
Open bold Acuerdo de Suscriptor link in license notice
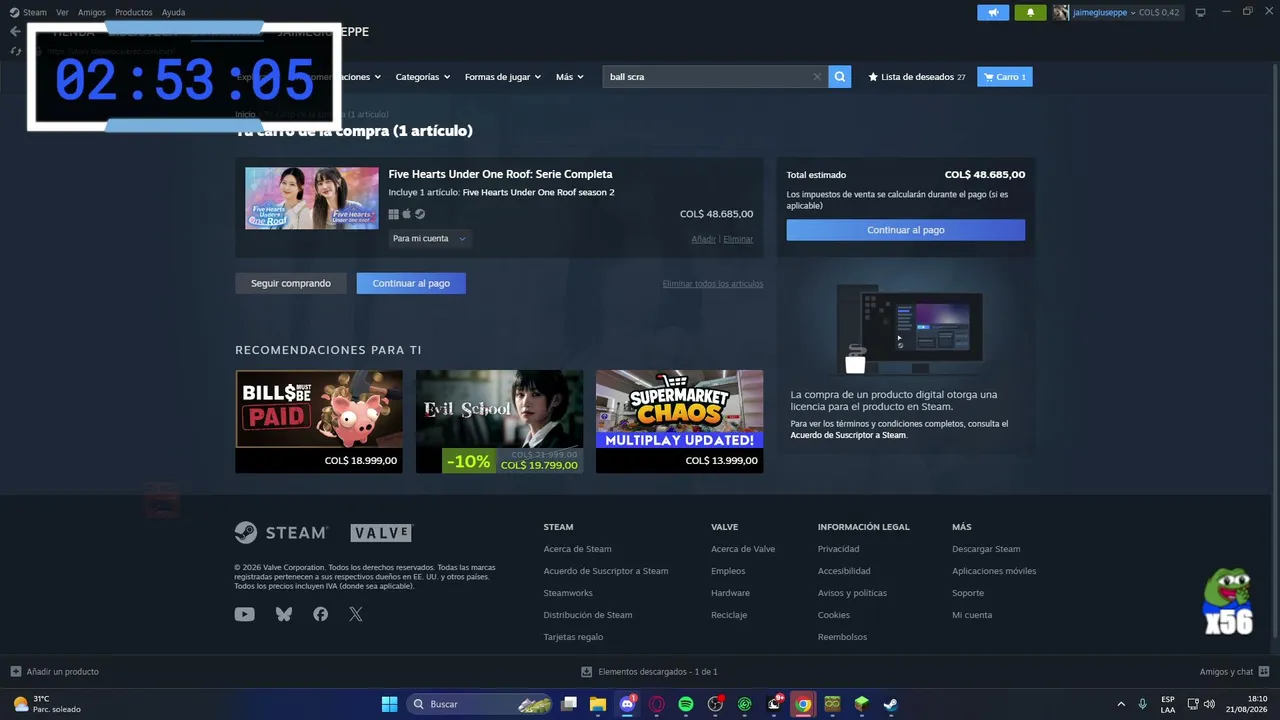[x=848, y=435]
